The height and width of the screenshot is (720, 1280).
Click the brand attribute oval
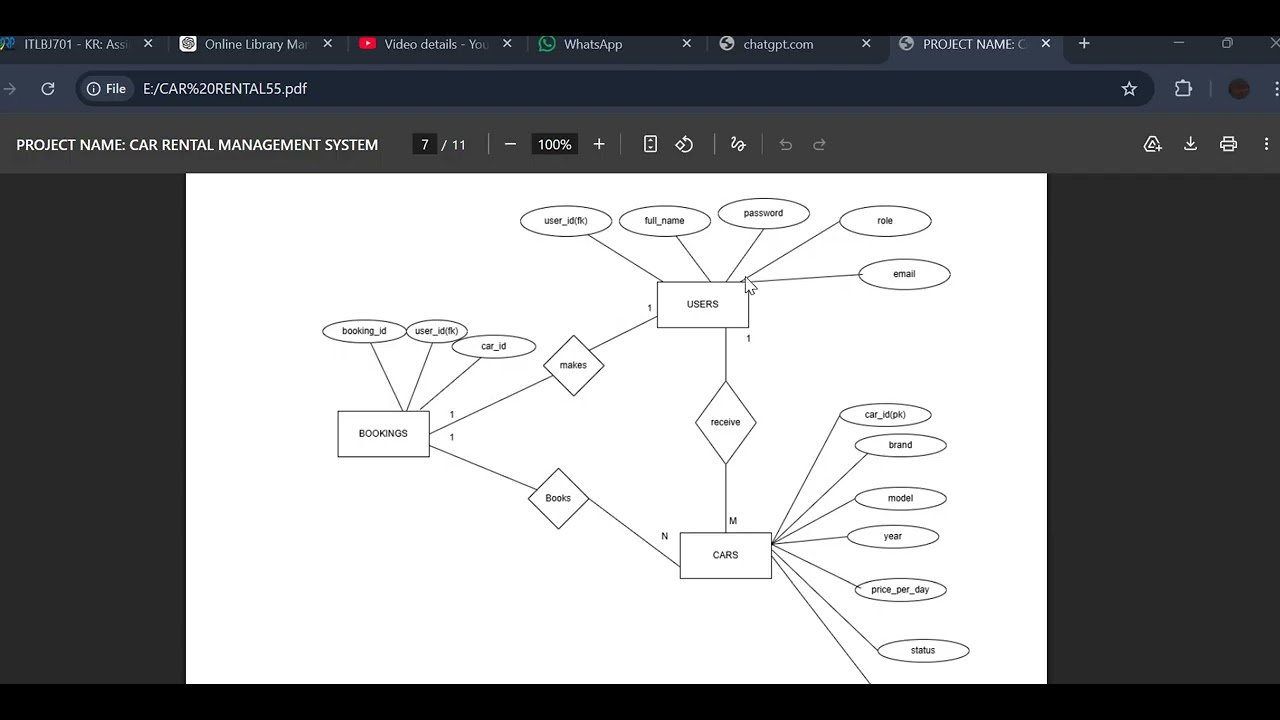(x=900, y=445)
